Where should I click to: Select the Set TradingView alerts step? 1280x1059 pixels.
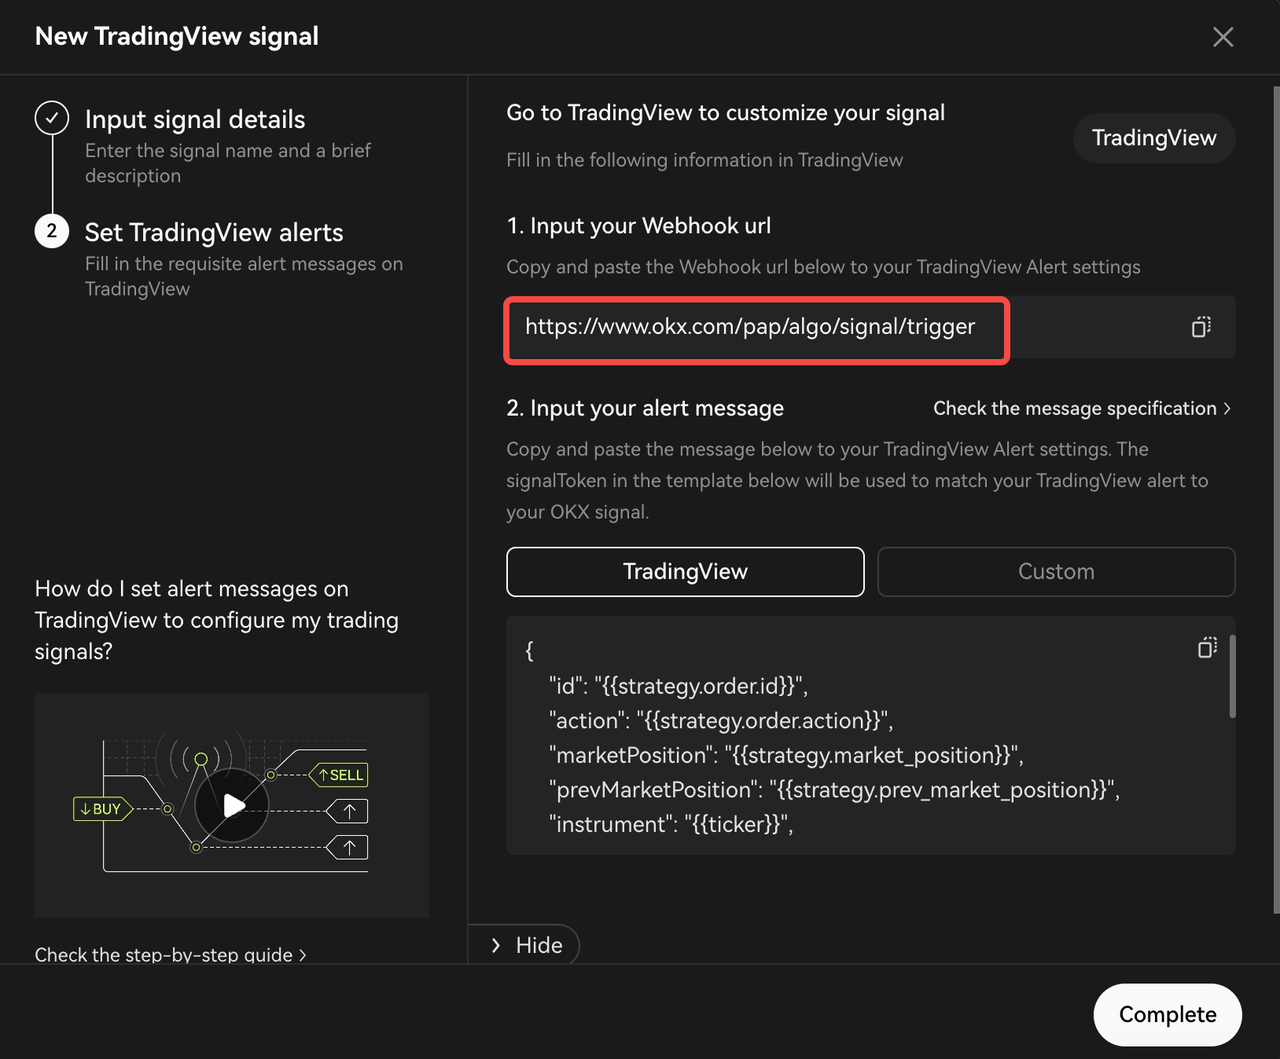[214, 233]
